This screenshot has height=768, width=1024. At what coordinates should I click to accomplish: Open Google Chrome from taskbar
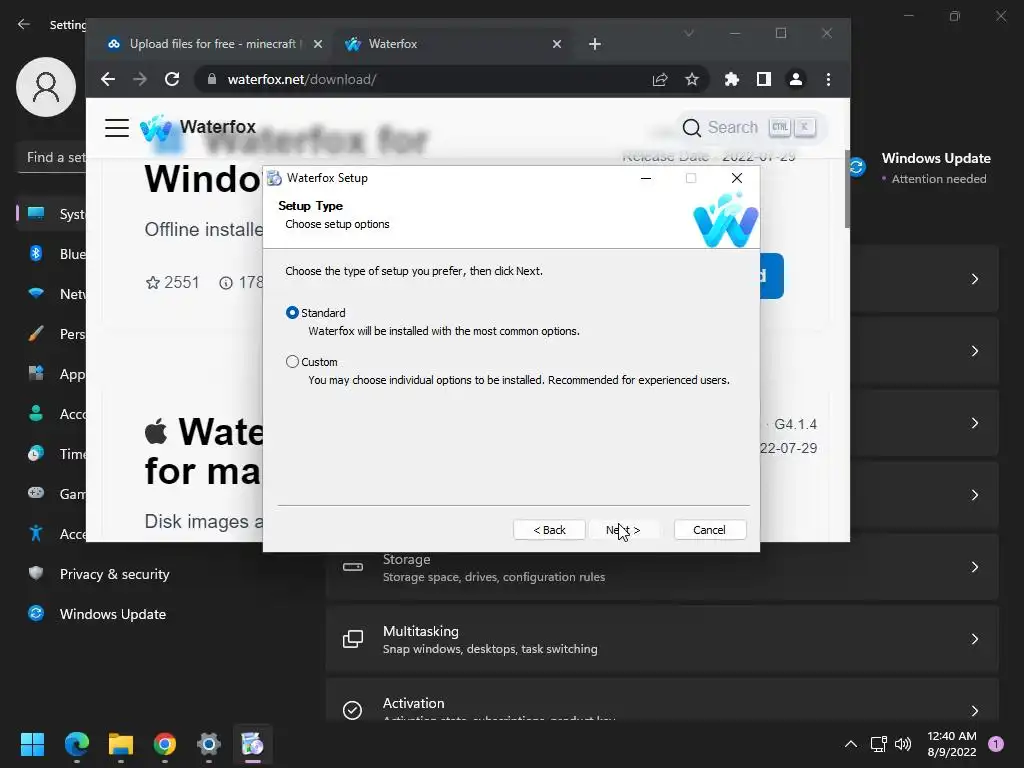(165, 744)
